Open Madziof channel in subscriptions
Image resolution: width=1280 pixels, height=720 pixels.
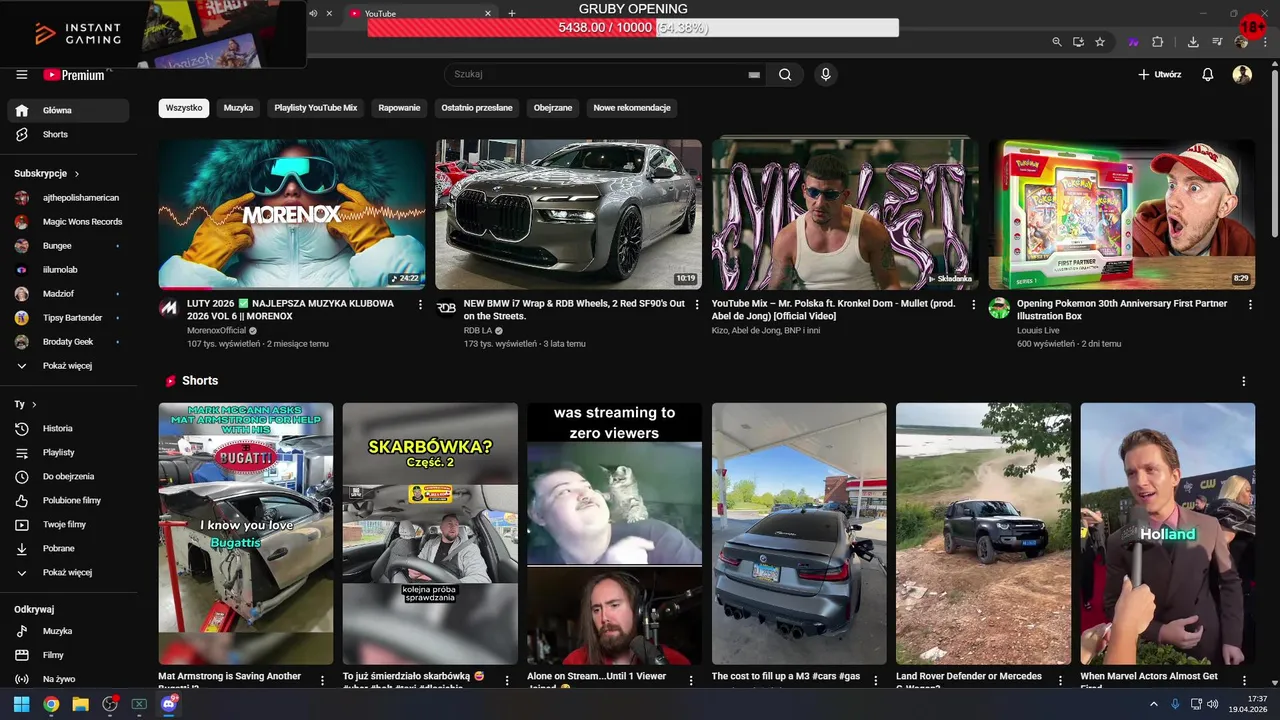point(68,294)
